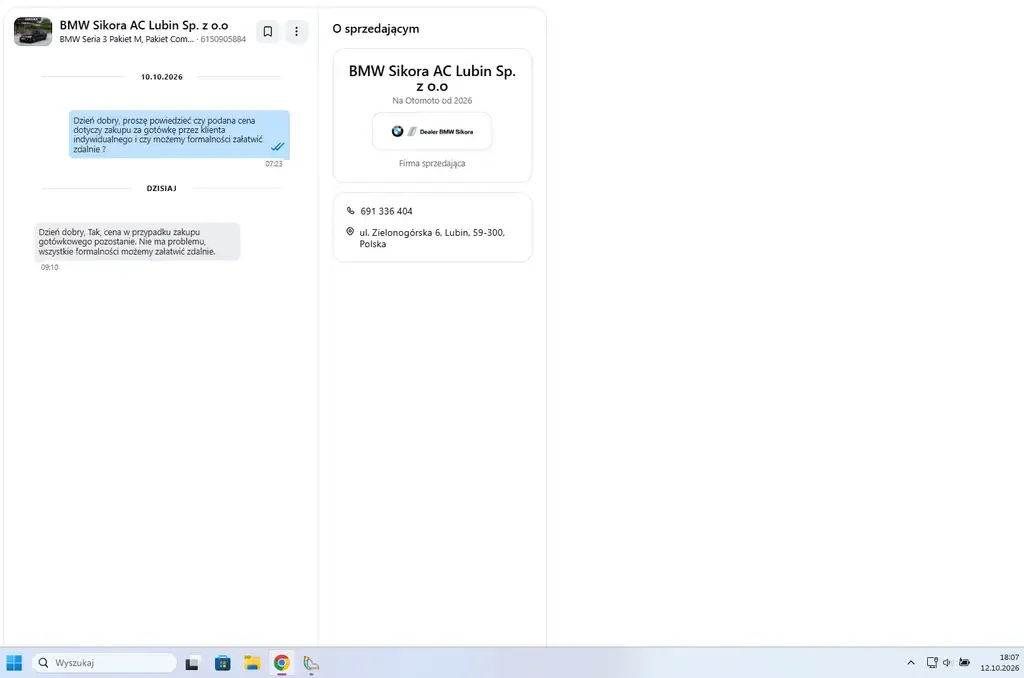Click the 09:10 message timestamp
Image resolution: width=1024 pixels, height=678 pixels.
(50, 267)
